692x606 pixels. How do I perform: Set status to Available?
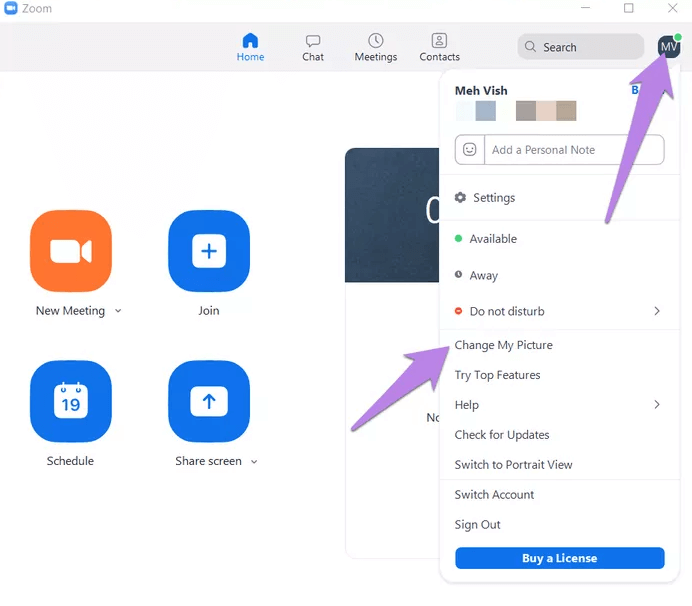click(x=493, y=239)
